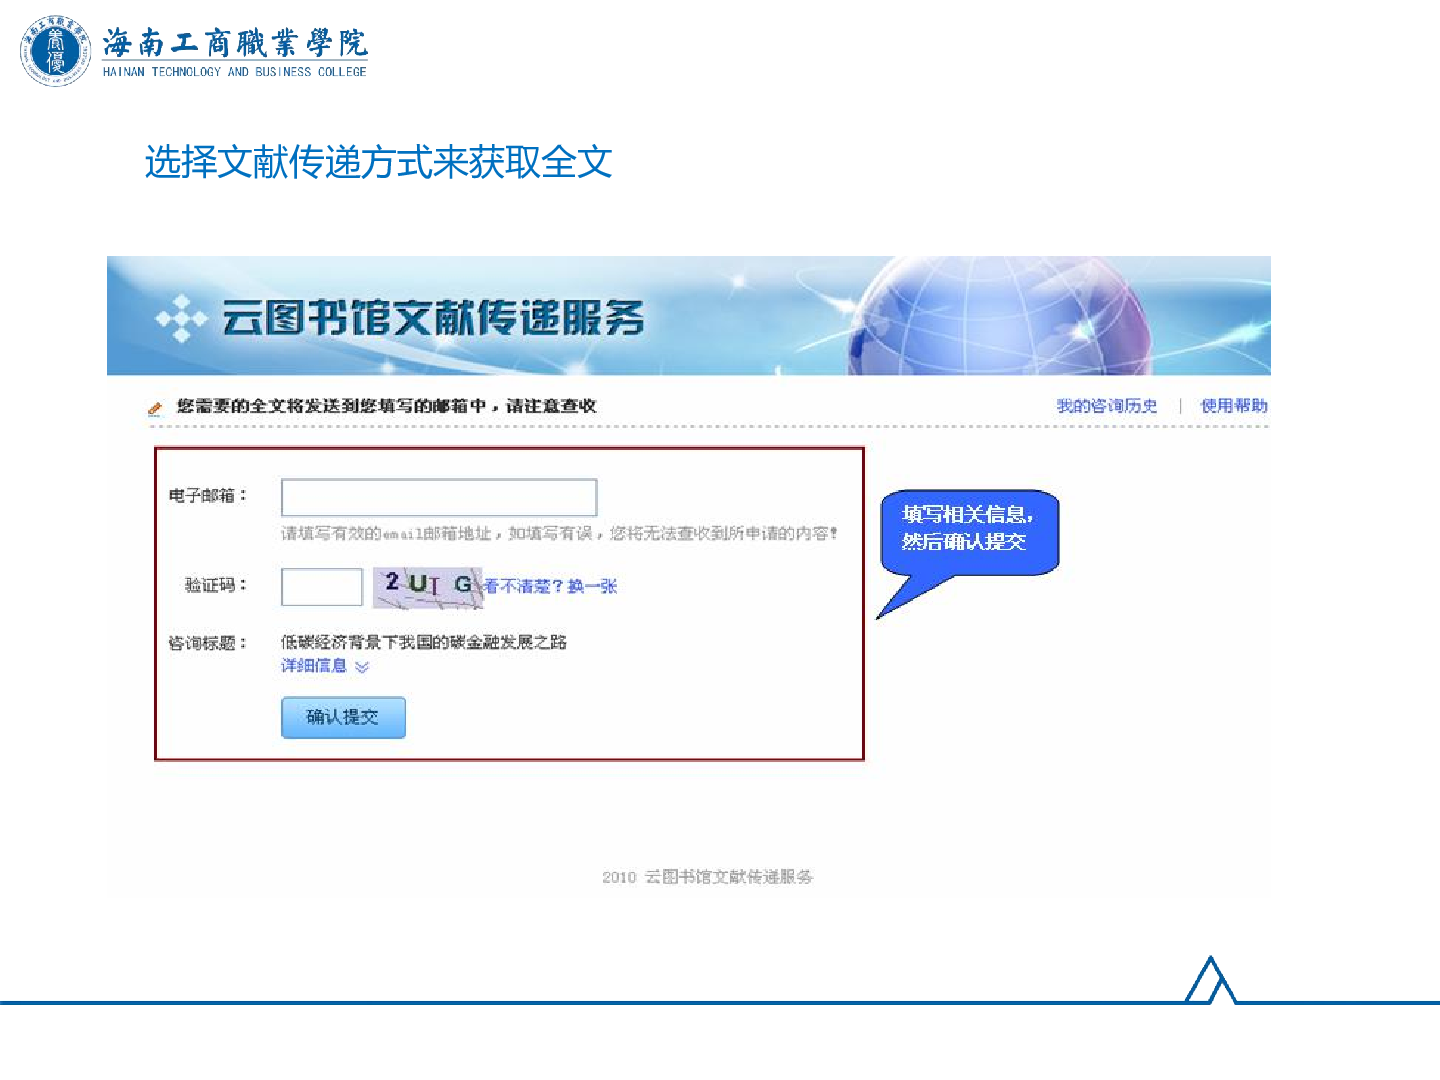Open the 我的咨询历史 link
Viewport: 1440px width, 1080px height.
pos(1106,406)
